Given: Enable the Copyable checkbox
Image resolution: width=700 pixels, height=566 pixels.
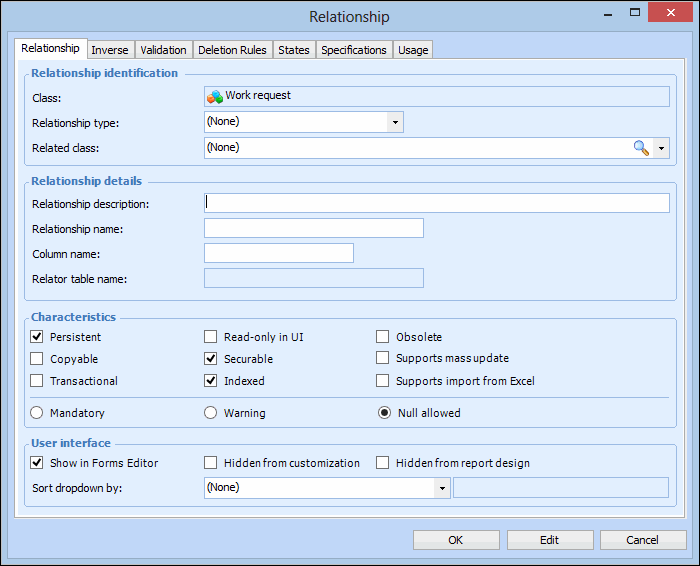Looking at the screenshot, I should click(38, 359).
